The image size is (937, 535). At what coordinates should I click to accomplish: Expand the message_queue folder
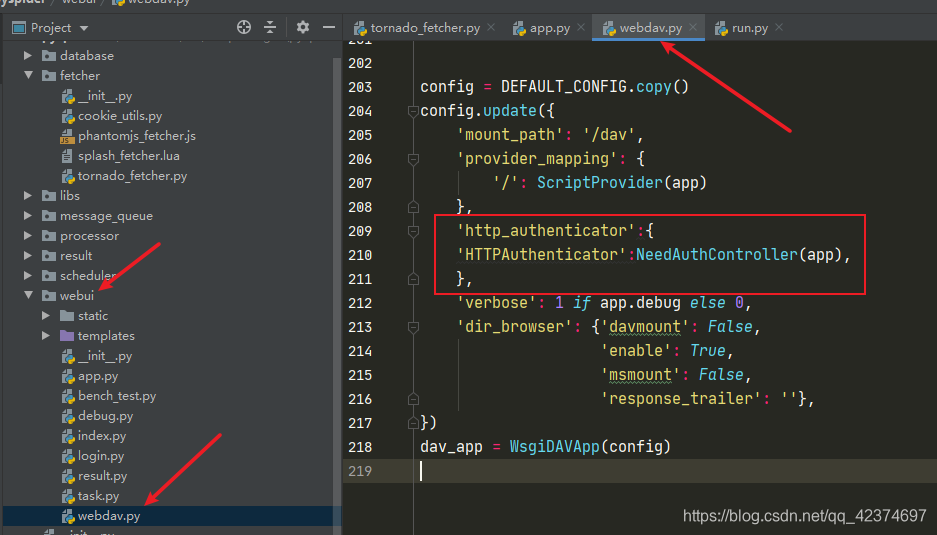(x=28, y=216)
